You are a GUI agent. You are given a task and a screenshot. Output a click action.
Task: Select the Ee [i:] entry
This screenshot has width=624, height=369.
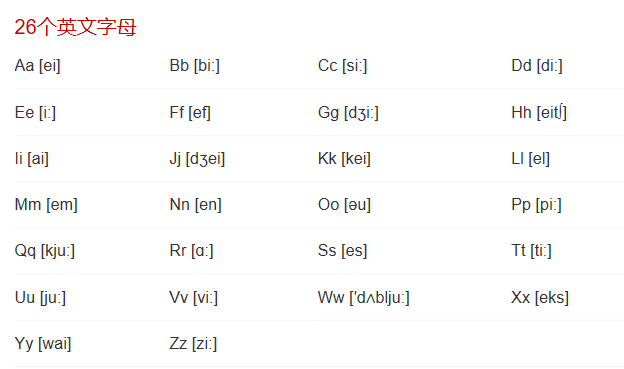(35, 113)
